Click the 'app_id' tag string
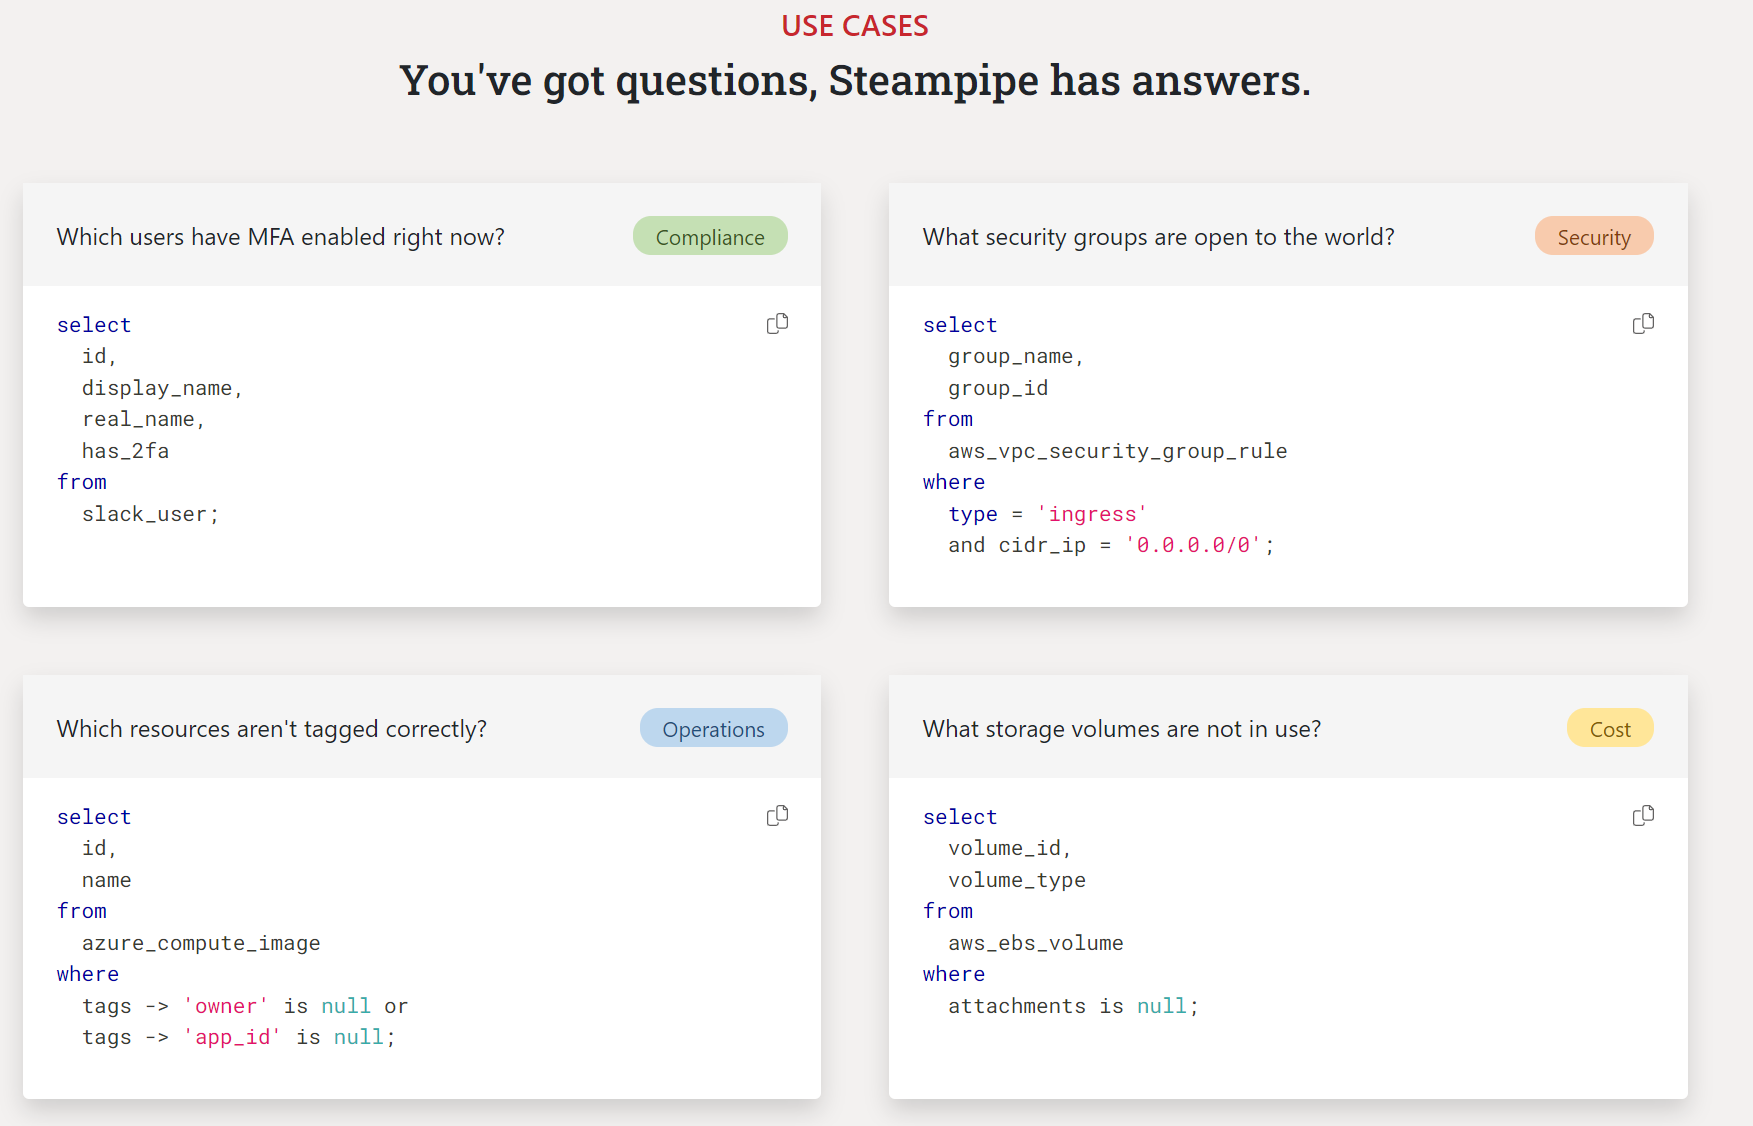 click(x=232, y=1037)
